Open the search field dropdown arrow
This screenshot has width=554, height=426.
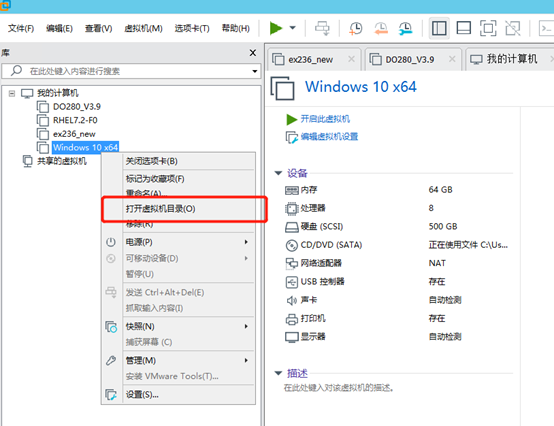pyautogui.click(x=254, y=71)
